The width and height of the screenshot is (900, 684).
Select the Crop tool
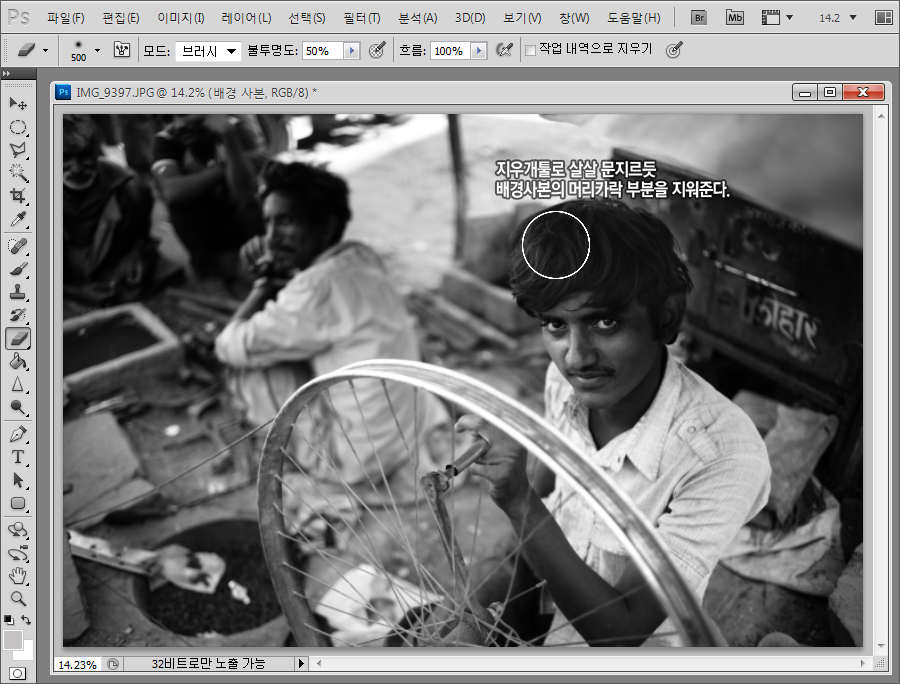18,196
